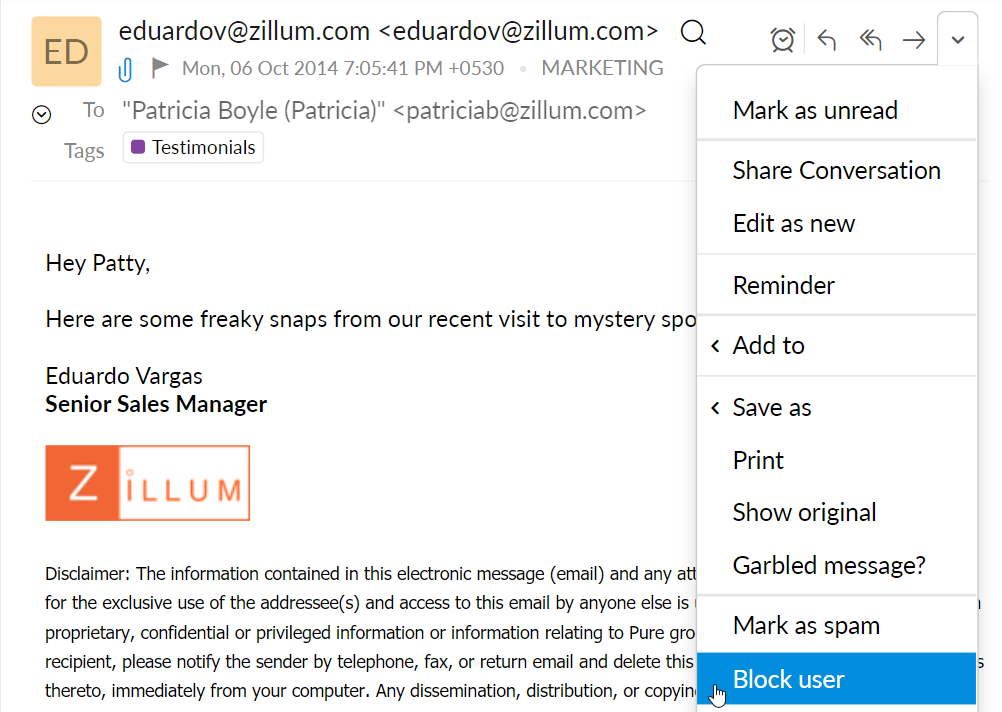Screen dimensions: 1002x712
Task: Expand recipient details with the circled chevron
Action: tap(42, 115)
